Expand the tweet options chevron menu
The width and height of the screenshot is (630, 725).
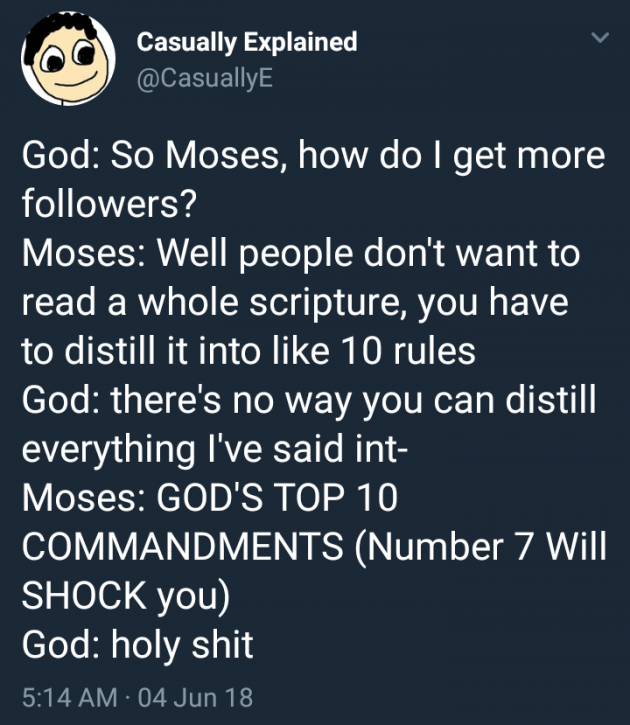599,40
